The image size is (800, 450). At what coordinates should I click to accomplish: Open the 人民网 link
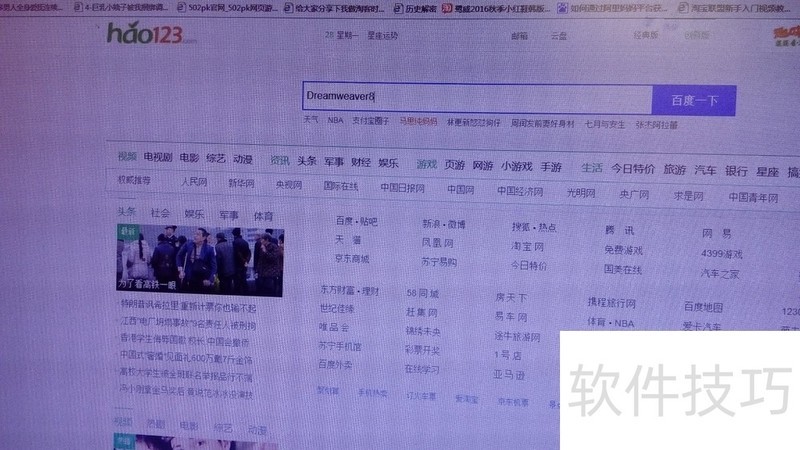[194, 182]
